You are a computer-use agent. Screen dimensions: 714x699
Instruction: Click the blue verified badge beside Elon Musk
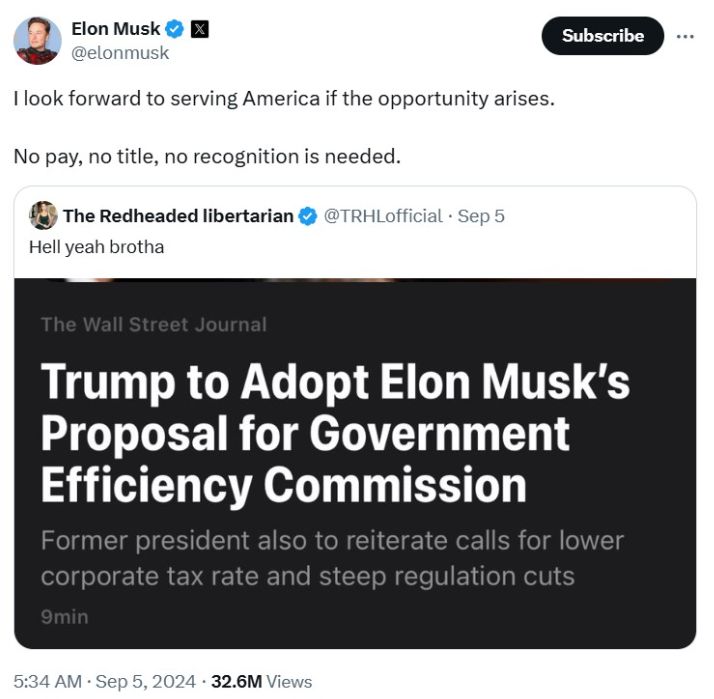pyautogui.click(x=174, y=29)
